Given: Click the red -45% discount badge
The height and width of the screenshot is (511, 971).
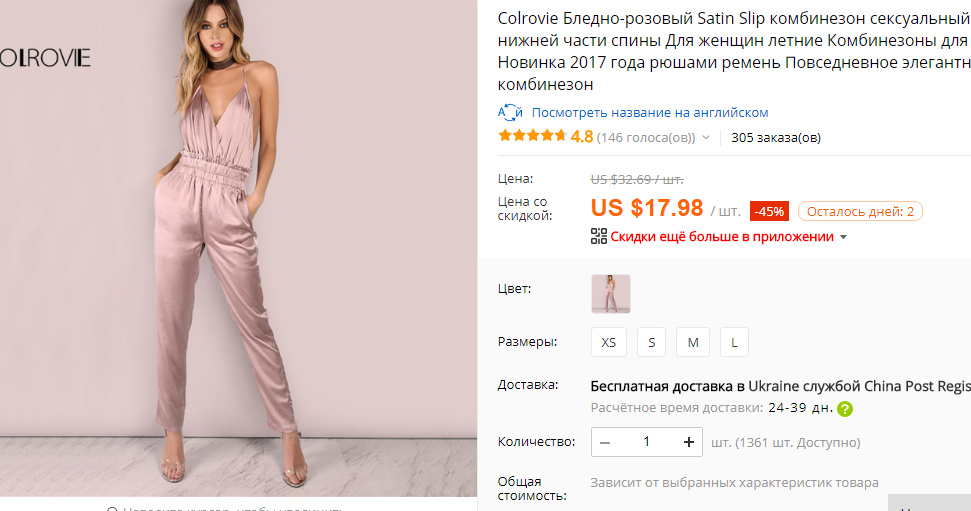Looking at the screenshot, I should (769, 211).
